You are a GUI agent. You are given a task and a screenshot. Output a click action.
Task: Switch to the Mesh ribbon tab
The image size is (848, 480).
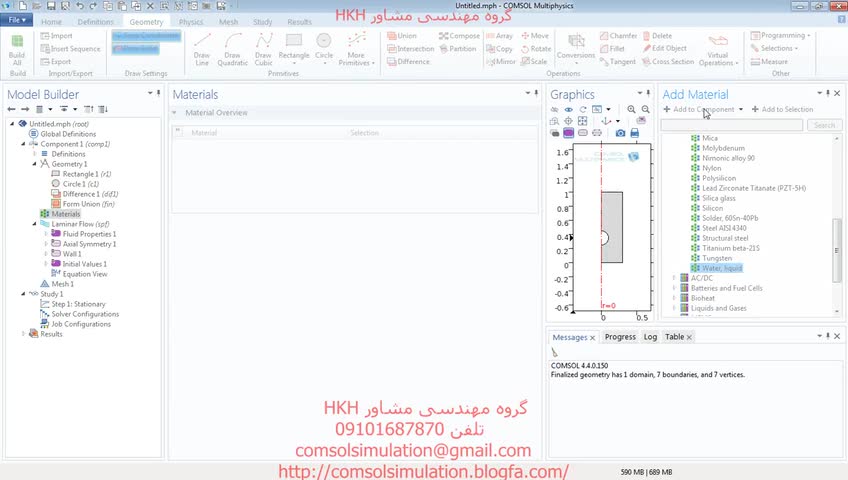click(x=228, y=22)
